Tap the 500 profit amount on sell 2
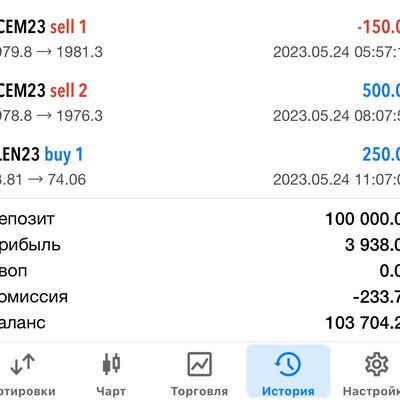 click(381, 91)
